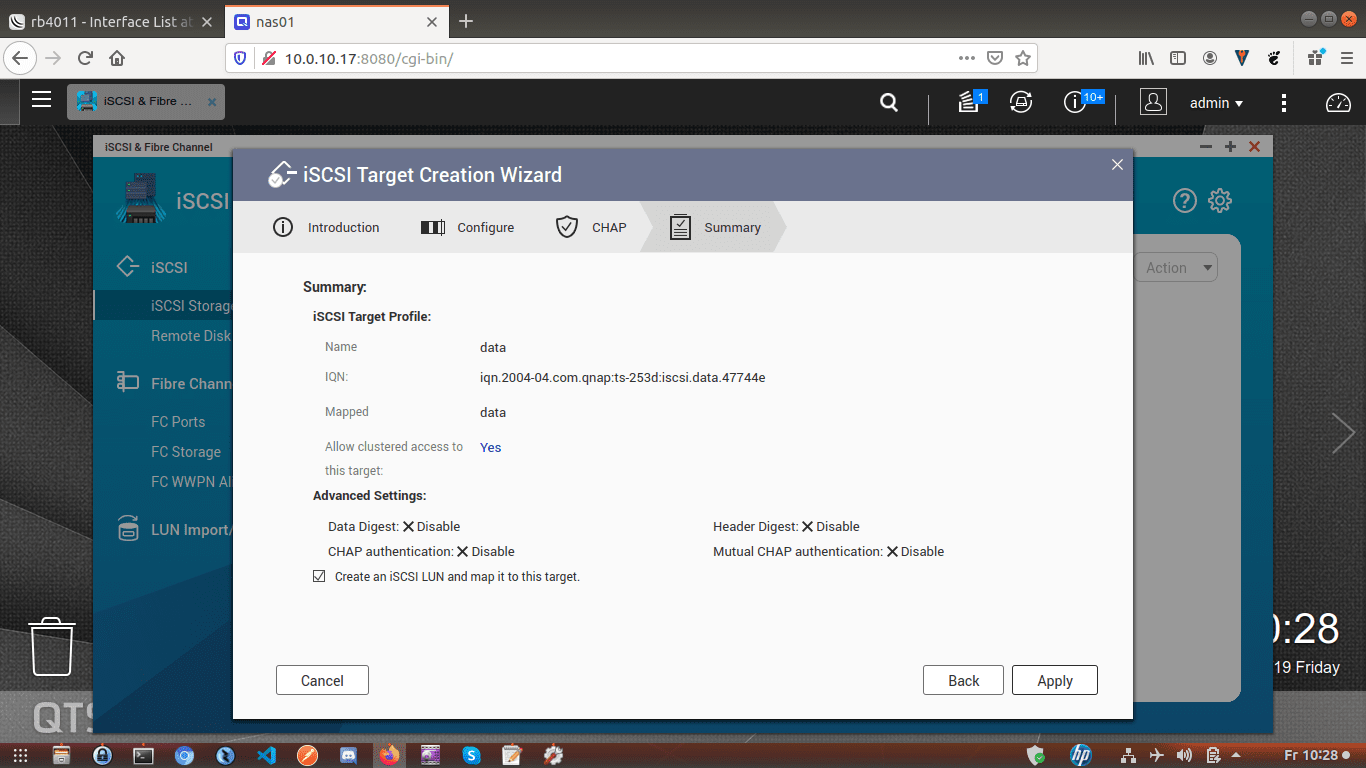1366x768 pixels.
Task: Open VS Code from taskbar
Action: pos(266,755)
